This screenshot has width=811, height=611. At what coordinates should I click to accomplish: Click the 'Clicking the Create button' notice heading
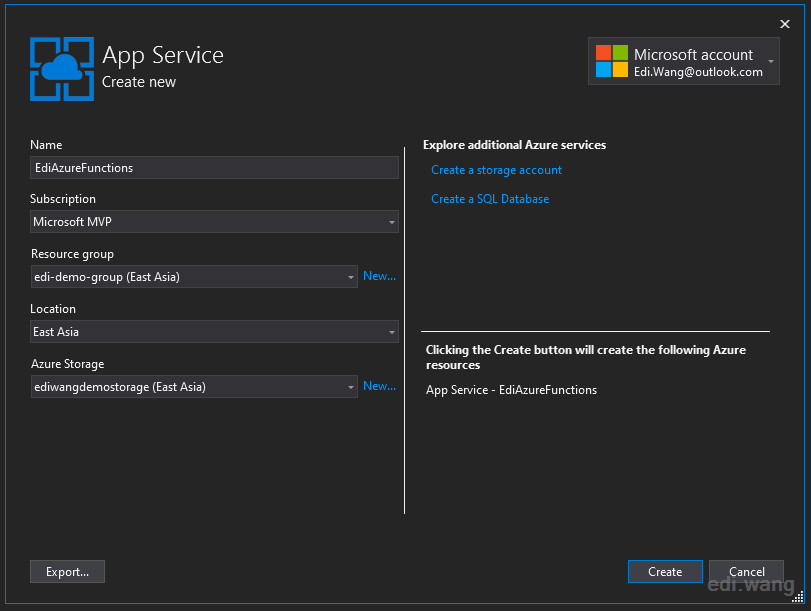click(x=585, y=357)
